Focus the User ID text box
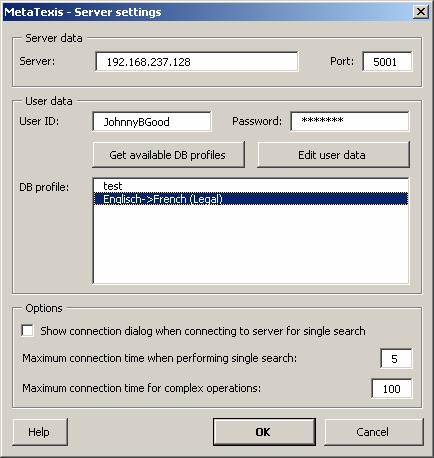This screenshot has width=434, height=458. click(152, 122)
